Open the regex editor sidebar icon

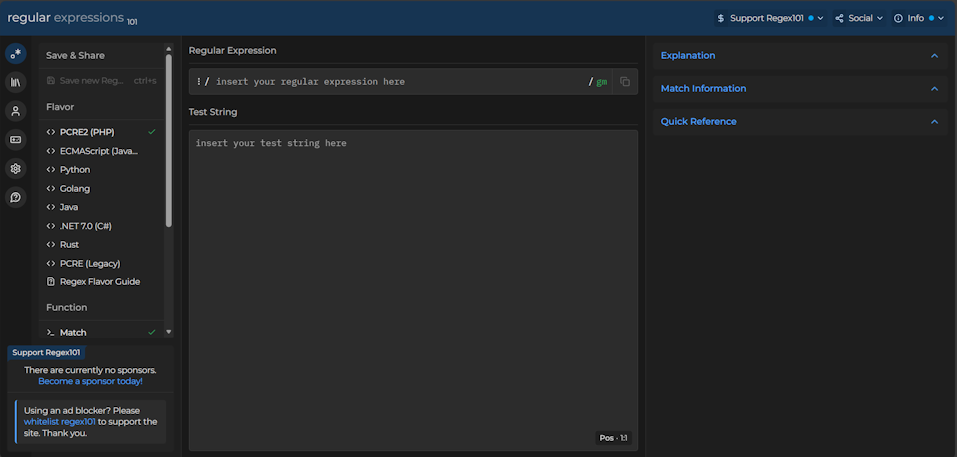click(x=16, y=54)
